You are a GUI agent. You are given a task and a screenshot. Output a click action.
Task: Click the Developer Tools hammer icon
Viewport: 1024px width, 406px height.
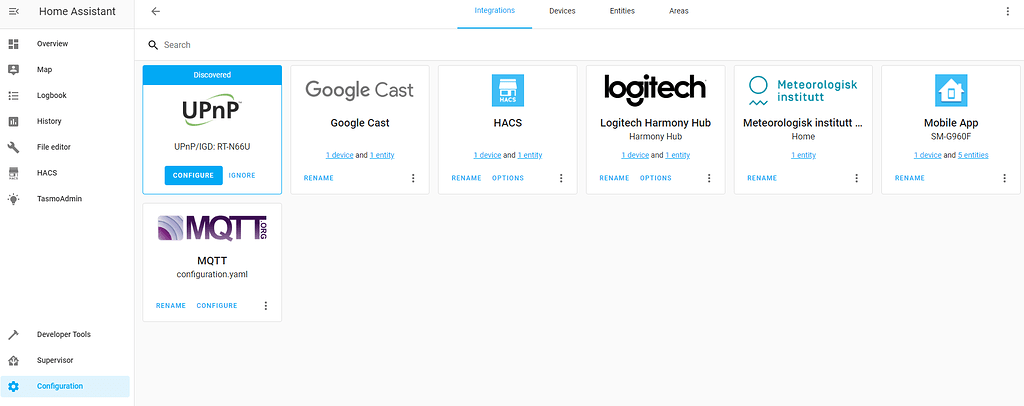click(x=13, y=334)
